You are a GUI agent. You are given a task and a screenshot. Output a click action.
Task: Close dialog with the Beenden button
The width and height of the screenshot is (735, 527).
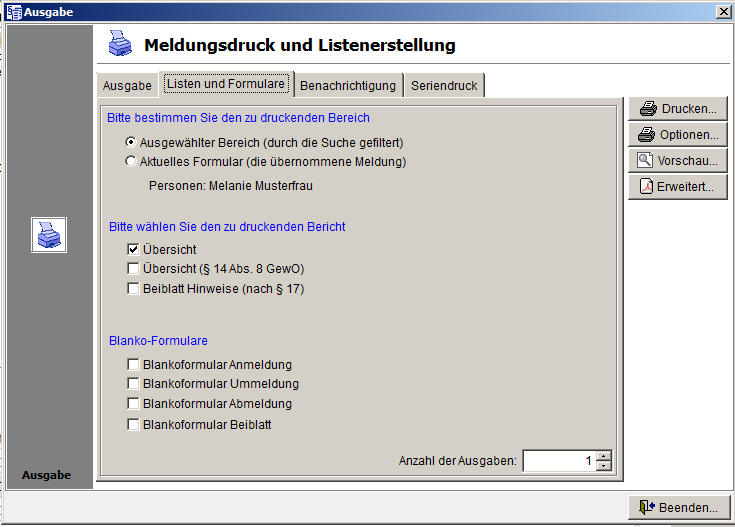(x=678, y=507)
